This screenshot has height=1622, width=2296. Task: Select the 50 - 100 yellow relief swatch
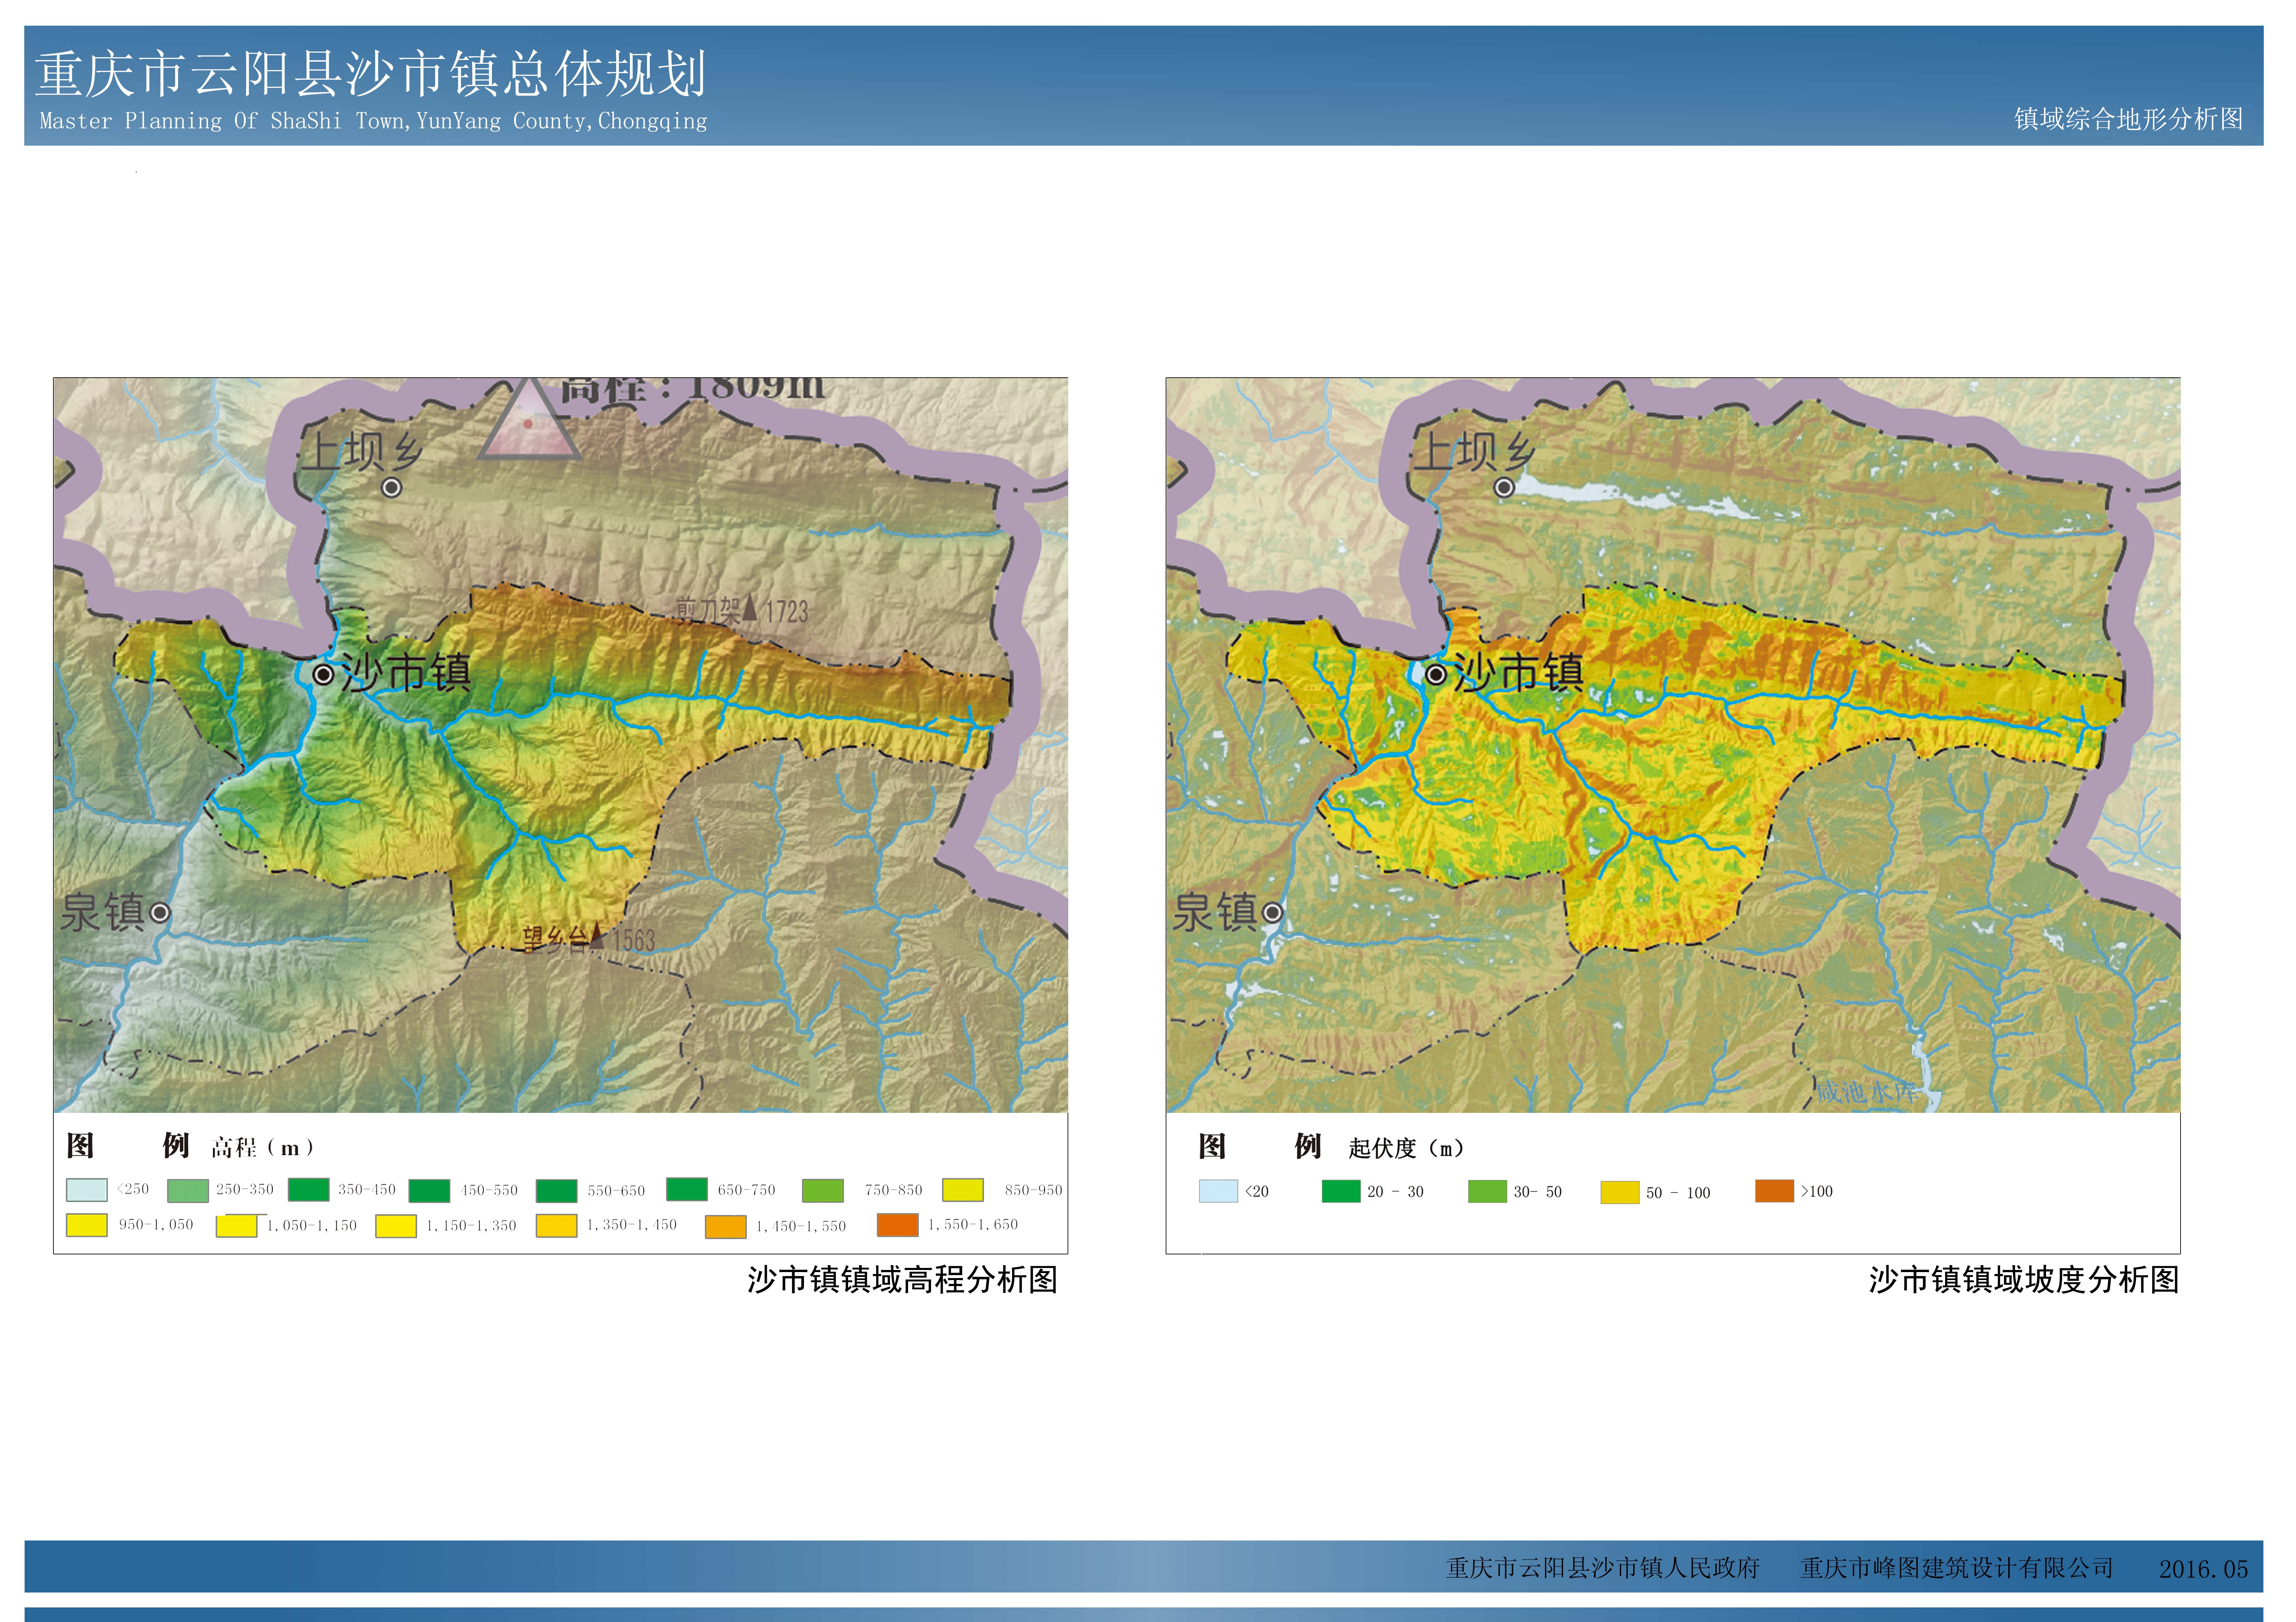coord(1620,1192)
